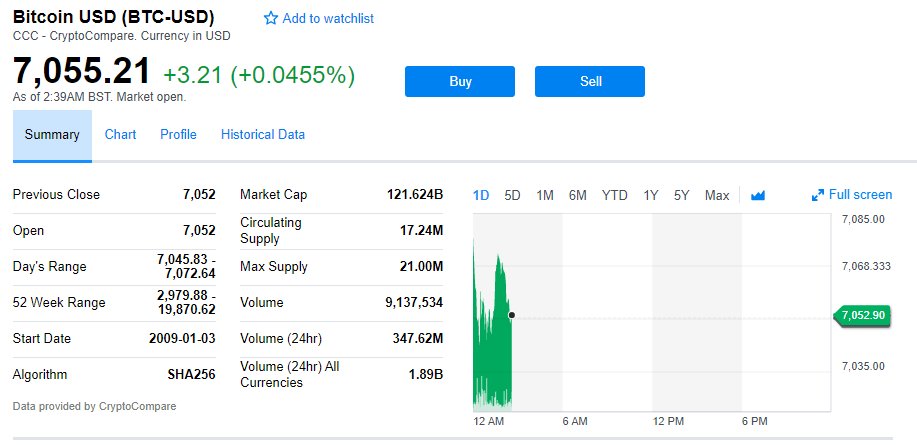Select the 5D chart range
Screen dimensions: 917x445
pos(512,195)
